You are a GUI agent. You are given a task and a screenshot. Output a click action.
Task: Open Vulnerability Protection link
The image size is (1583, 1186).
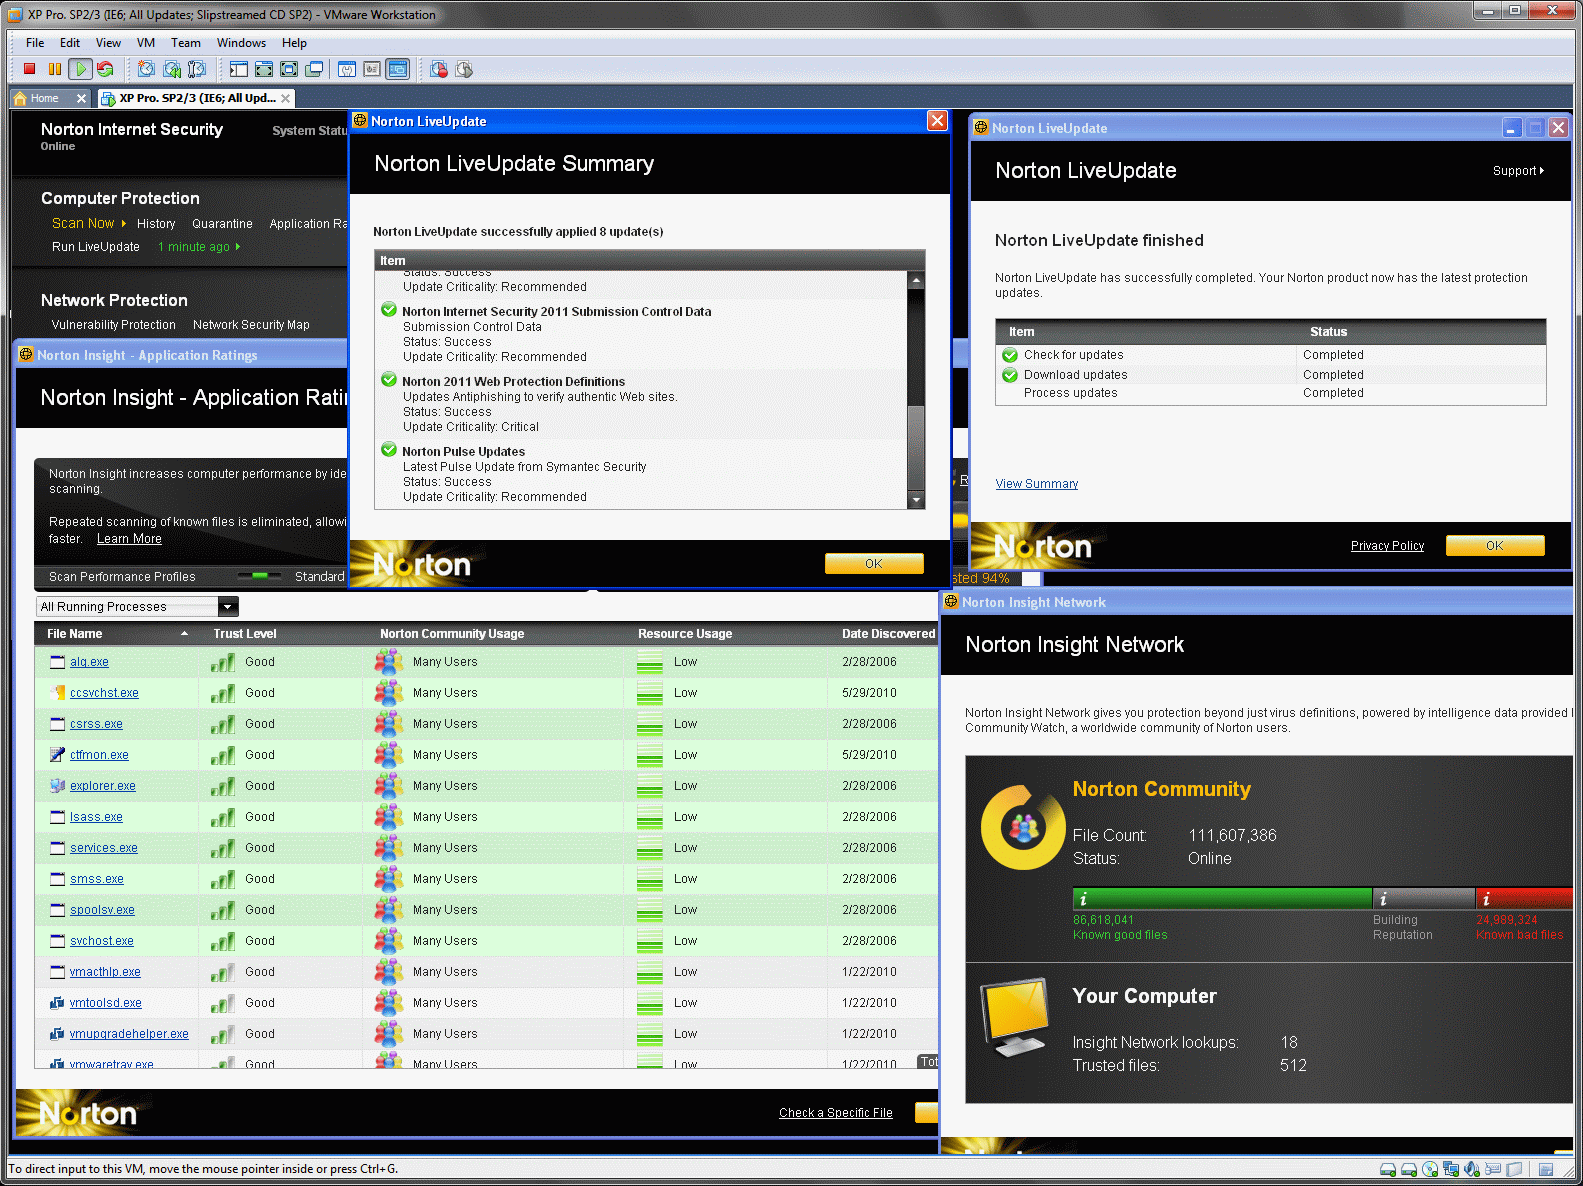point(114,325)
